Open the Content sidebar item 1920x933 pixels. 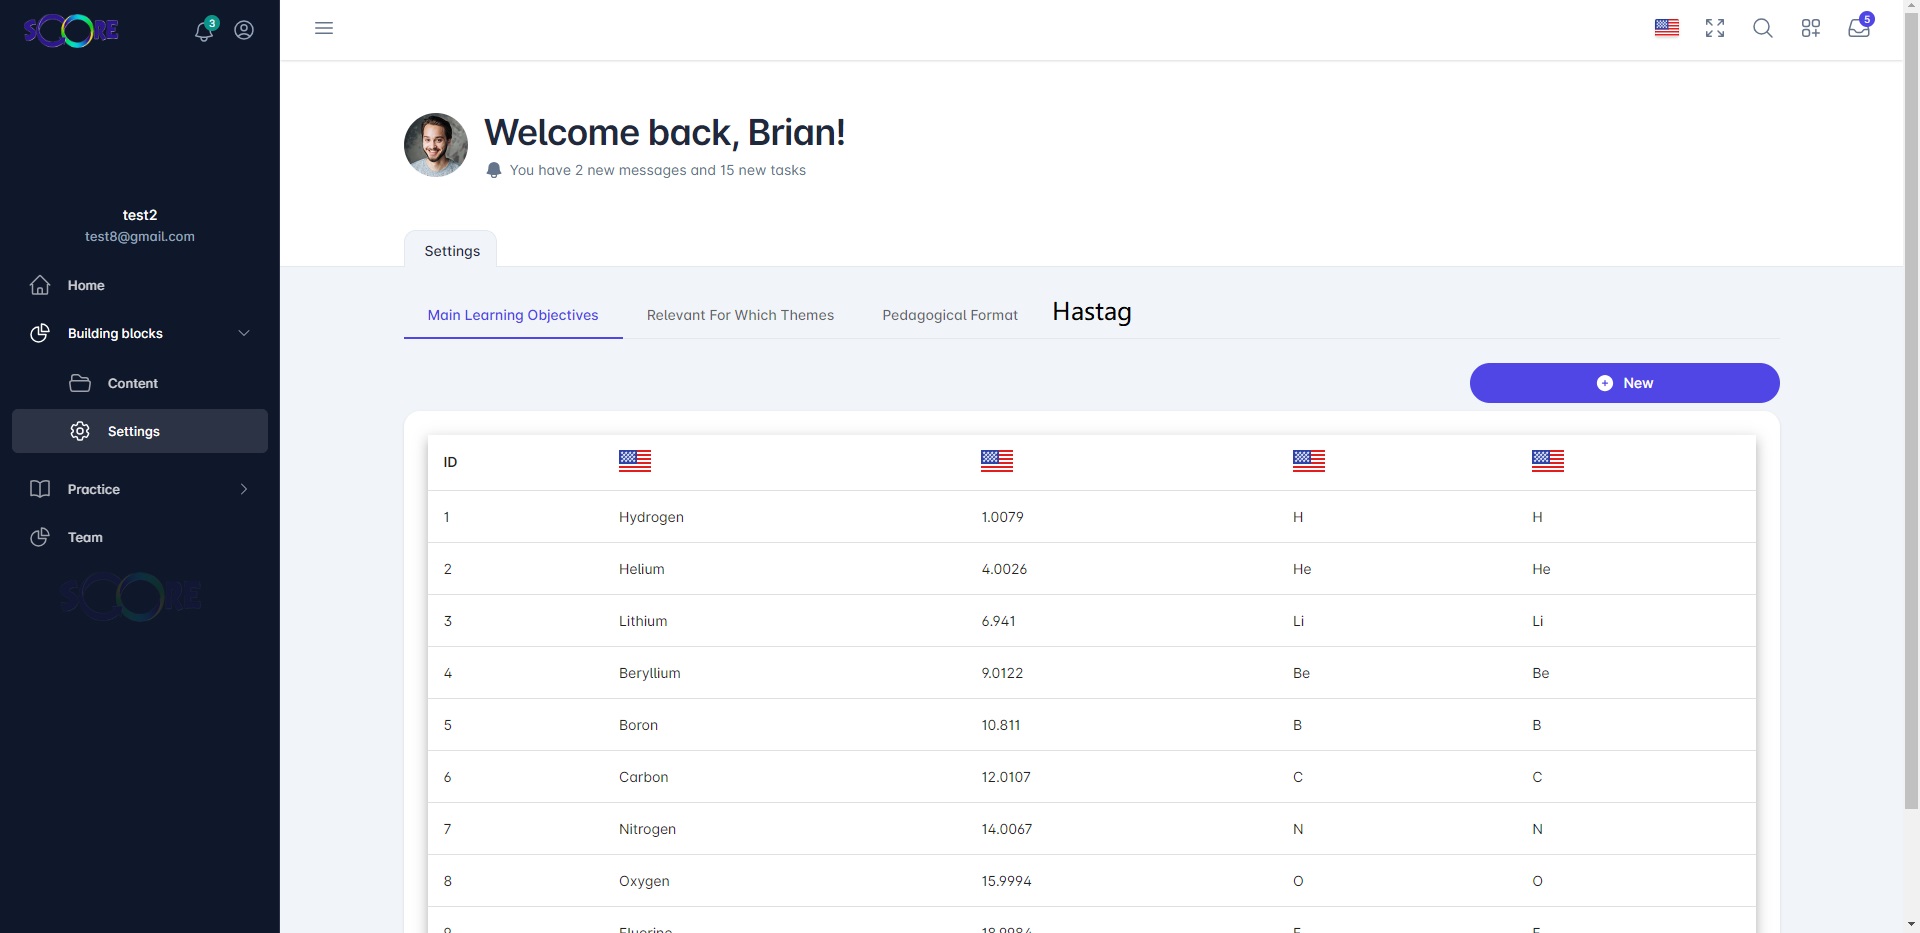coord(132,383)
